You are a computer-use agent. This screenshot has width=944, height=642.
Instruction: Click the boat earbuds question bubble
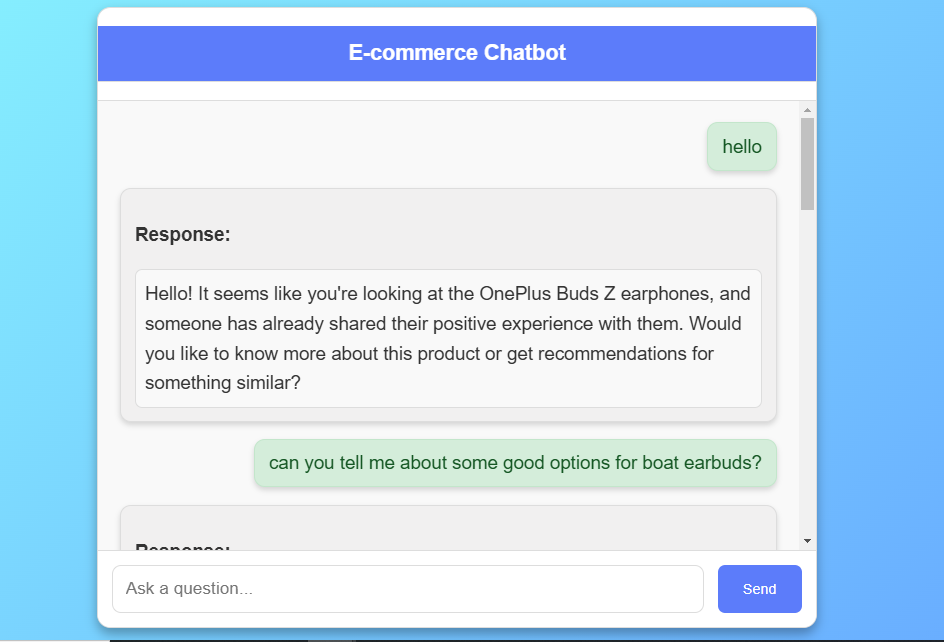[x=515, y=464]
